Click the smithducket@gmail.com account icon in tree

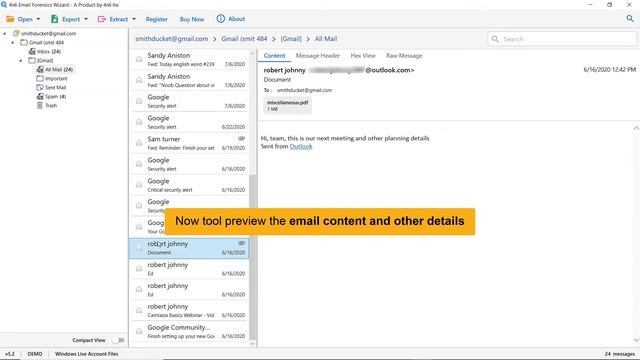point(16,33)
